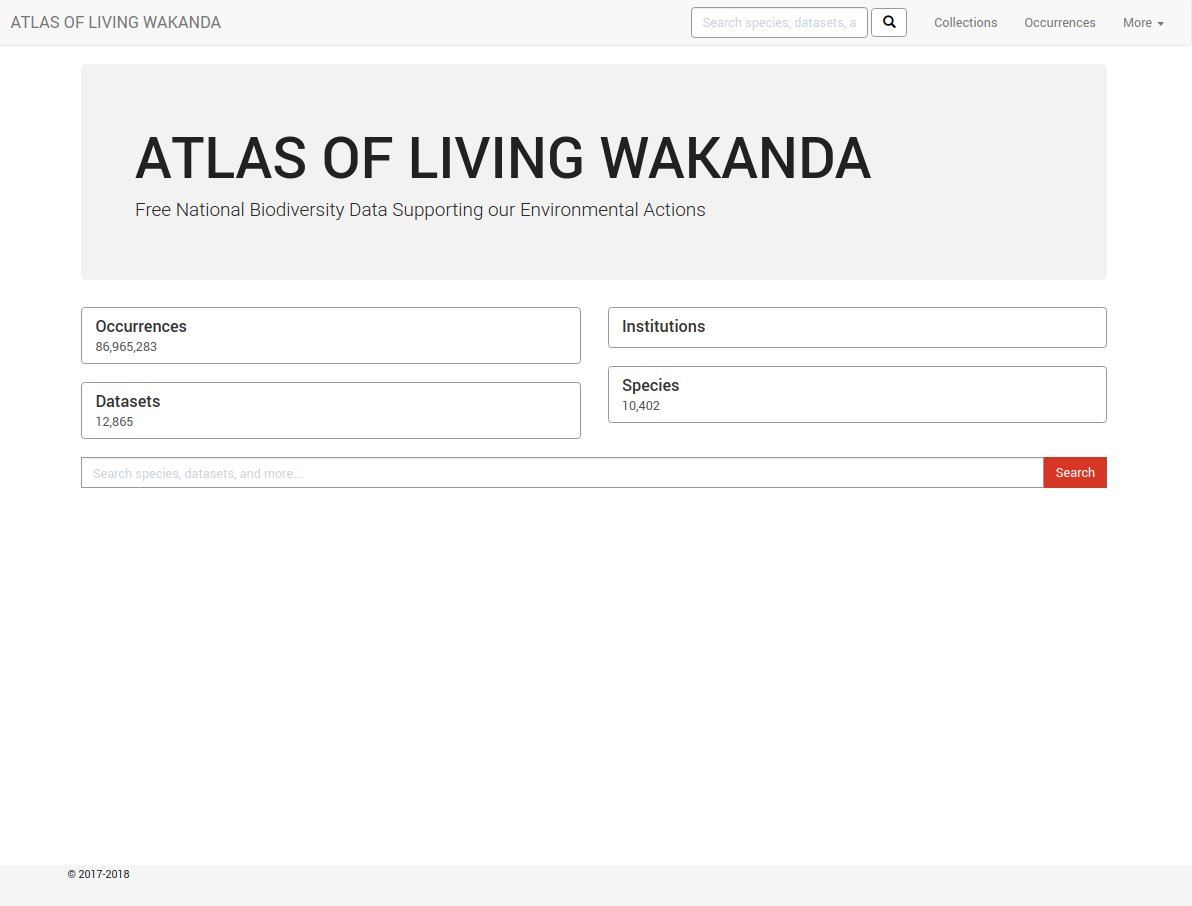Click the Free National Biodiversity Data tagline
The width and height of the screenshot is (1192, 906).
[420, 210]
